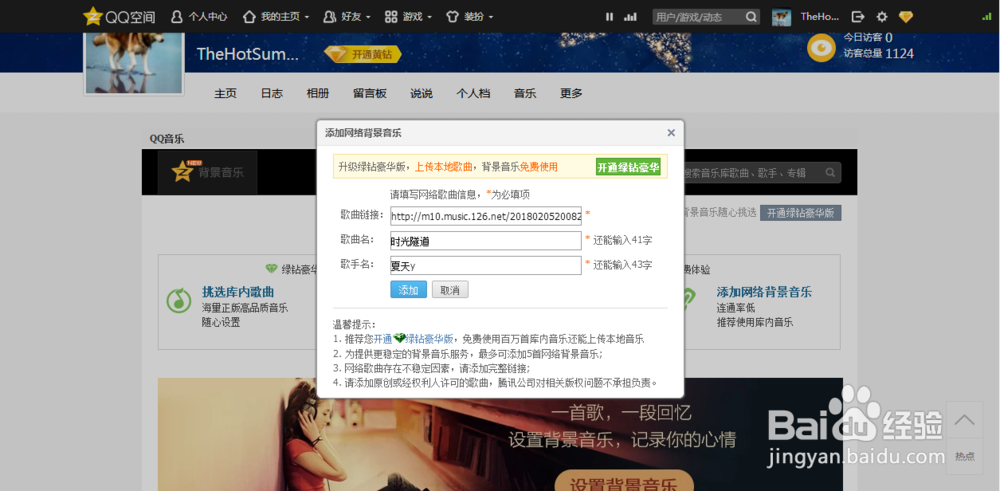
Task: Click the 歌手名 input field
Action: coord(486,265)
